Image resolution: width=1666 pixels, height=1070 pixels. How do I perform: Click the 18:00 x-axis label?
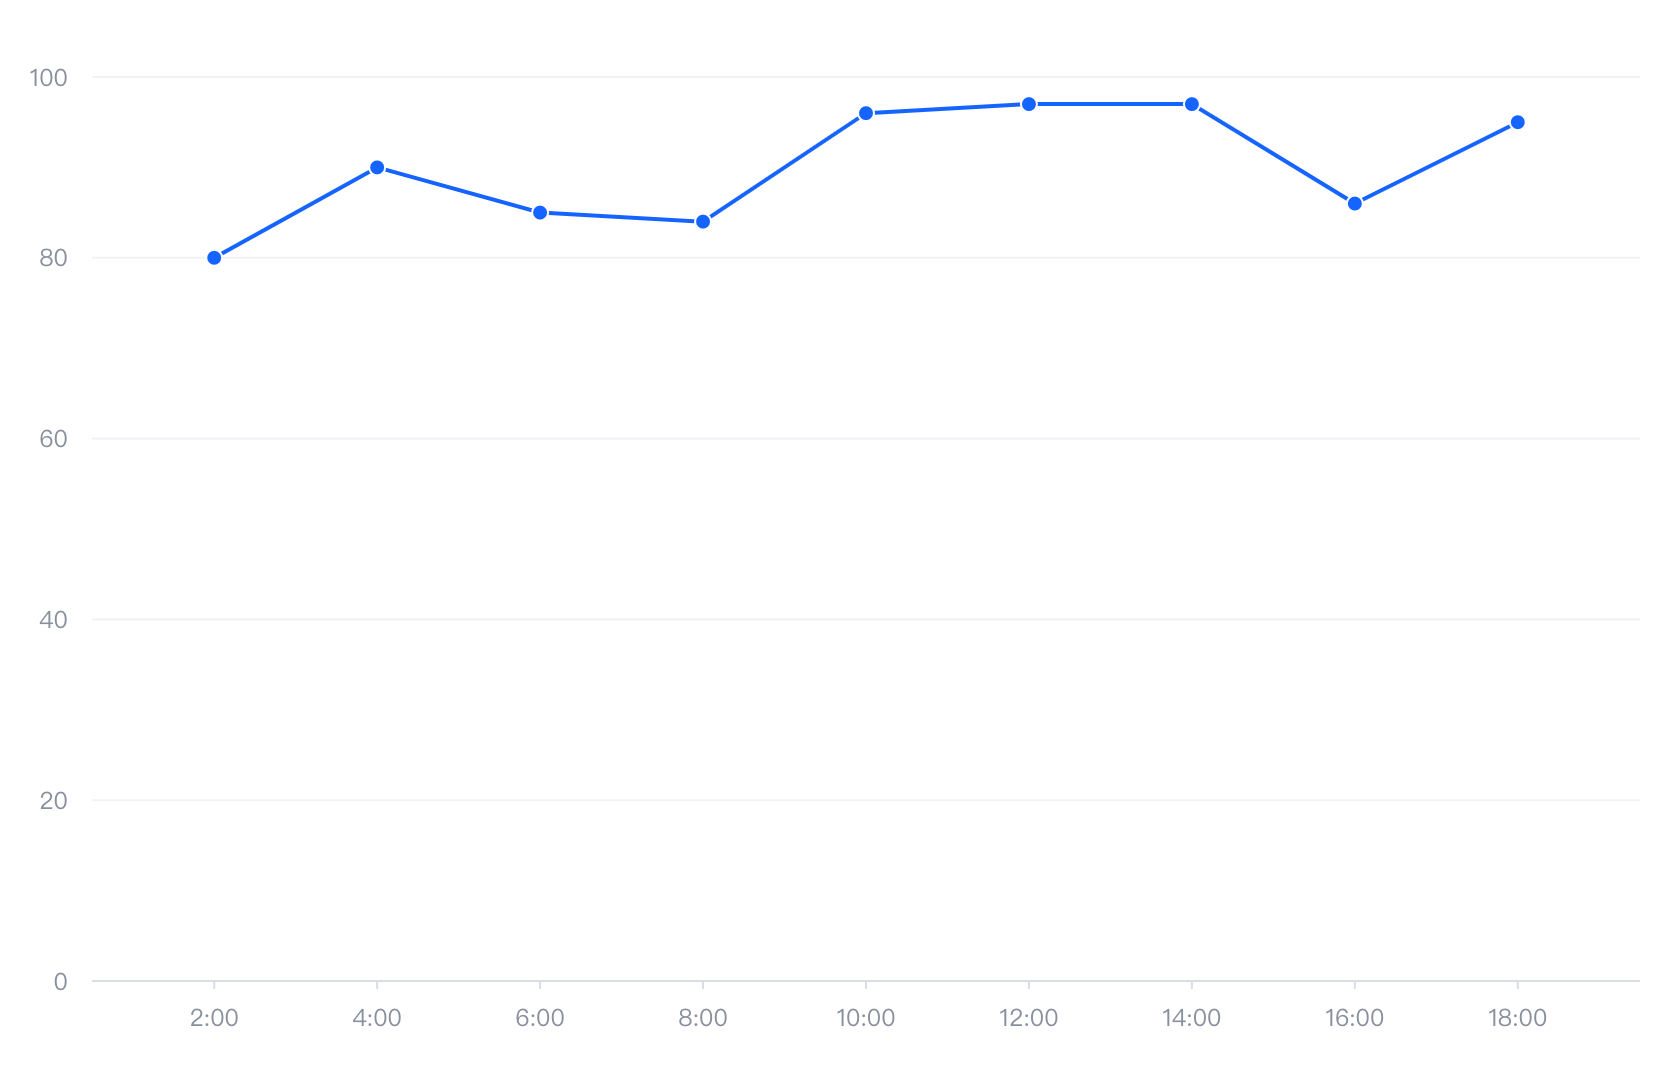click(x=1518, y=1018)
